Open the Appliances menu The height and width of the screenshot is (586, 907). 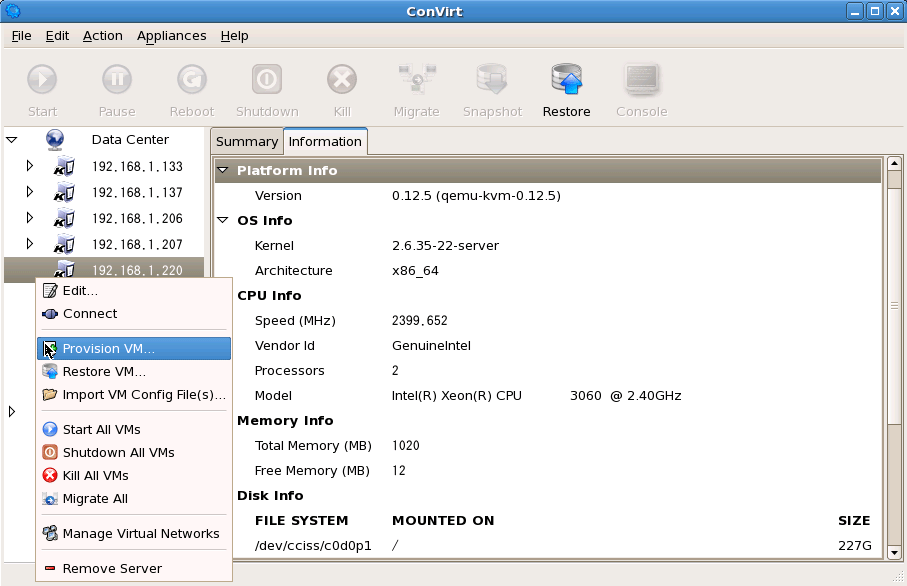171,36
